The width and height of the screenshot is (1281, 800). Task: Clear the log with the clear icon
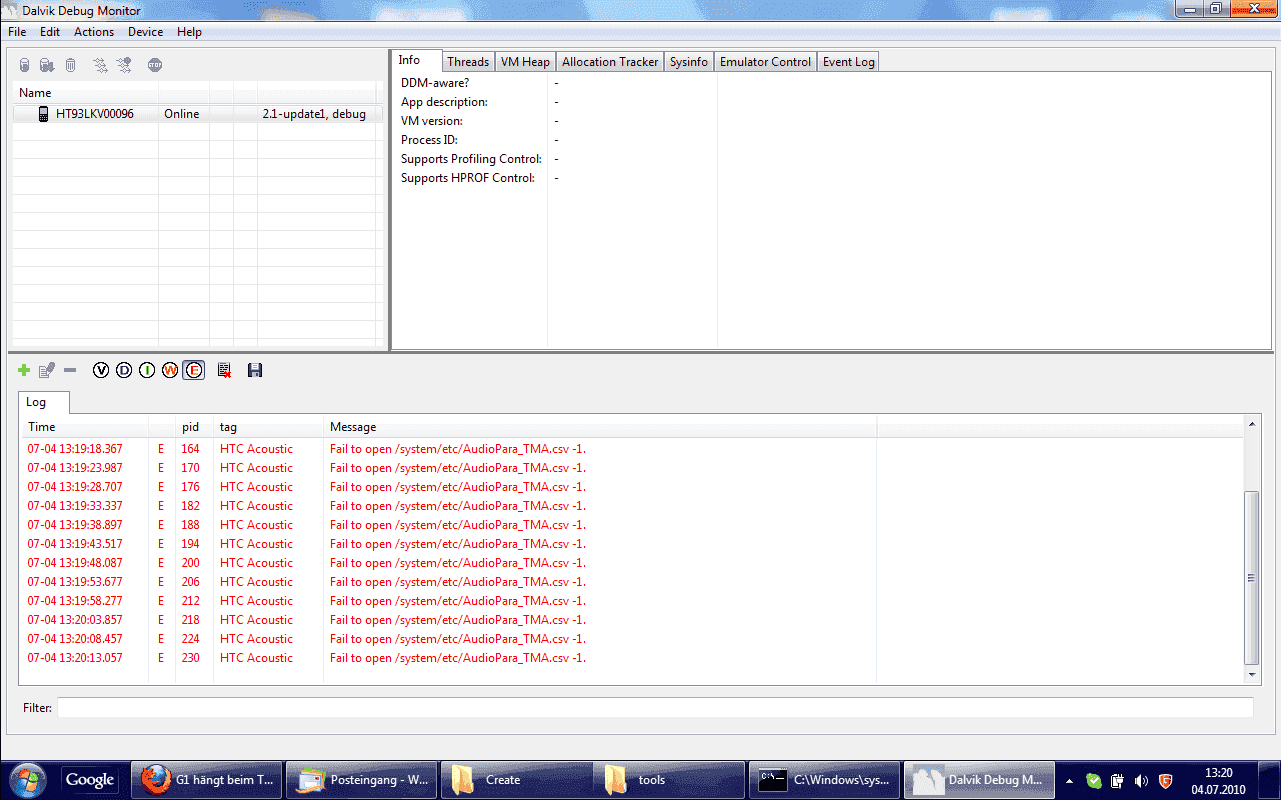224,370
